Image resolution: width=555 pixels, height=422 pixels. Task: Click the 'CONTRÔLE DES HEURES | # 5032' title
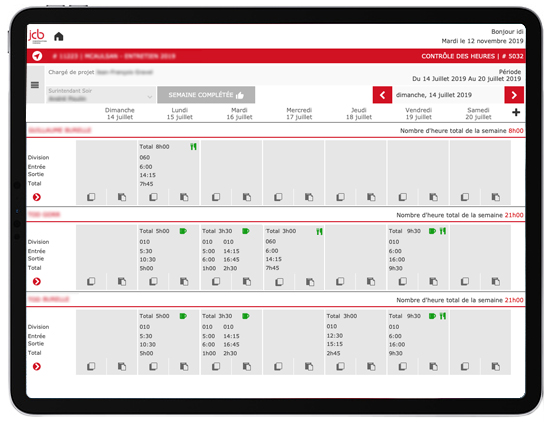pyautogui.click(x=472, y=56)
